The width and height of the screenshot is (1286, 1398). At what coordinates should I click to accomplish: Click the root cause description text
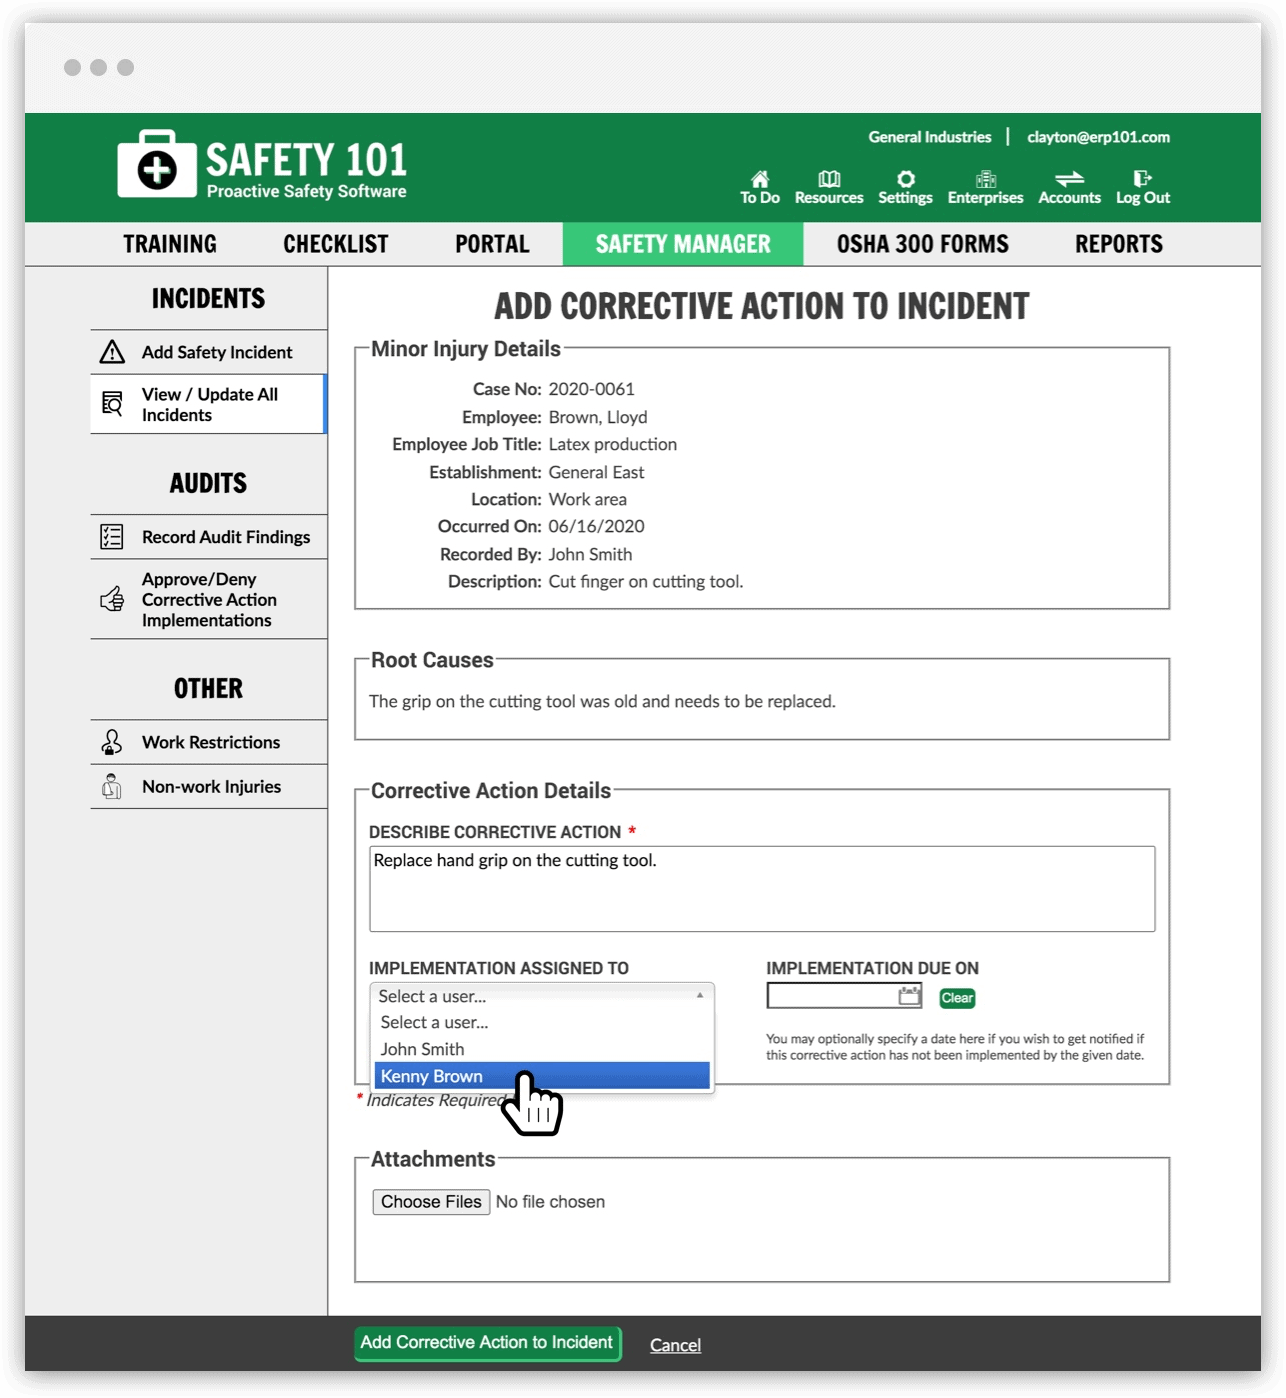(x=602, y=701)
